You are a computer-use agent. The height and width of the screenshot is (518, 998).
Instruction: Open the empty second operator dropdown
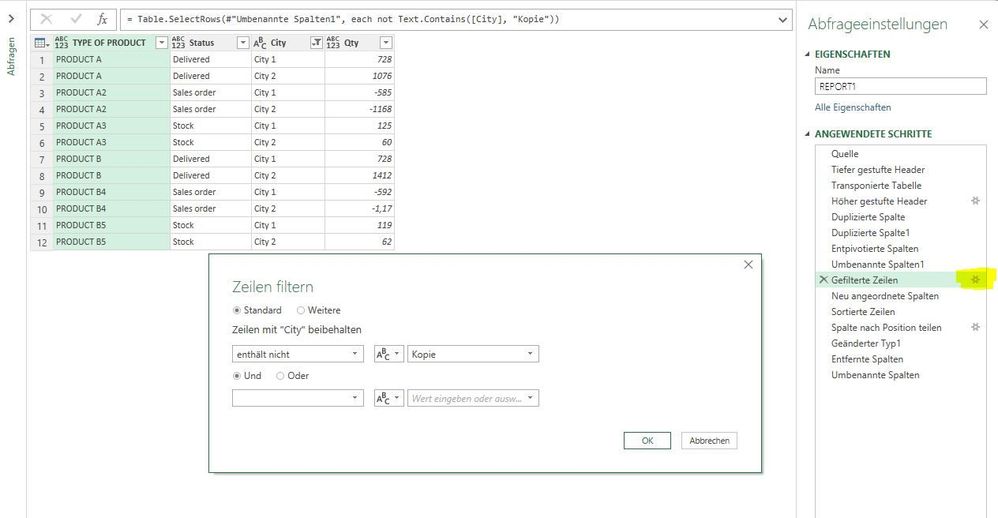tap(298, 398)
